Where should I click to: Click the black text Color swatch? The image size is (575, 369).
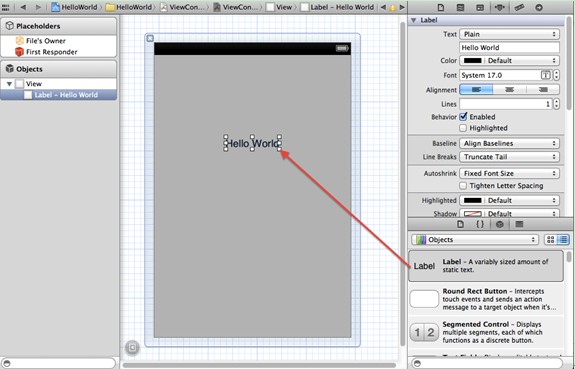(x=473, y=61)
